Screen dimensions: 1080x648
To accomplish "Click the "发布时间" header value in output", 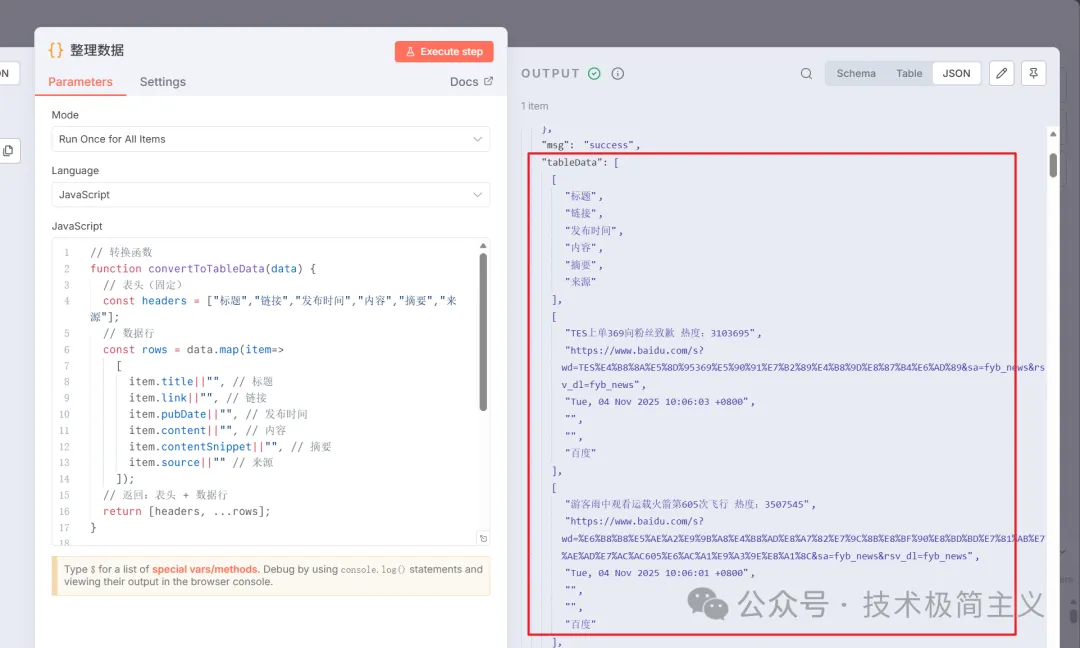I will click(594, 231).
